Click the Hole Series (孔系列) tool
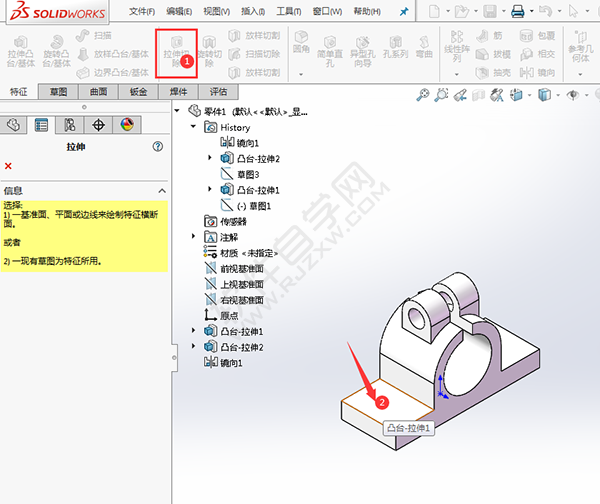The image size is (600, 504). click(x=395, y=47)
